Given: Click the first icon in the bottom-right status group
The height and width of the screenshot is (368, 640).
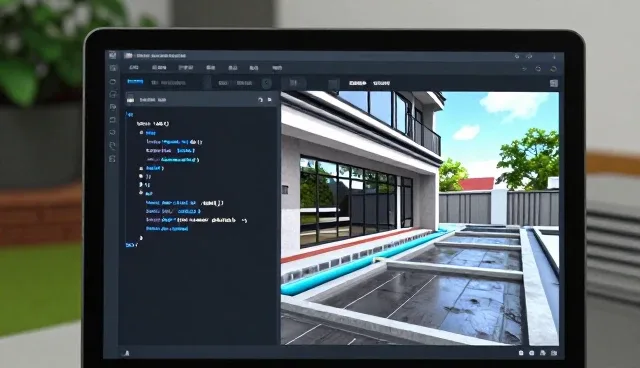Looking at the screenshot, I should 521,353.
